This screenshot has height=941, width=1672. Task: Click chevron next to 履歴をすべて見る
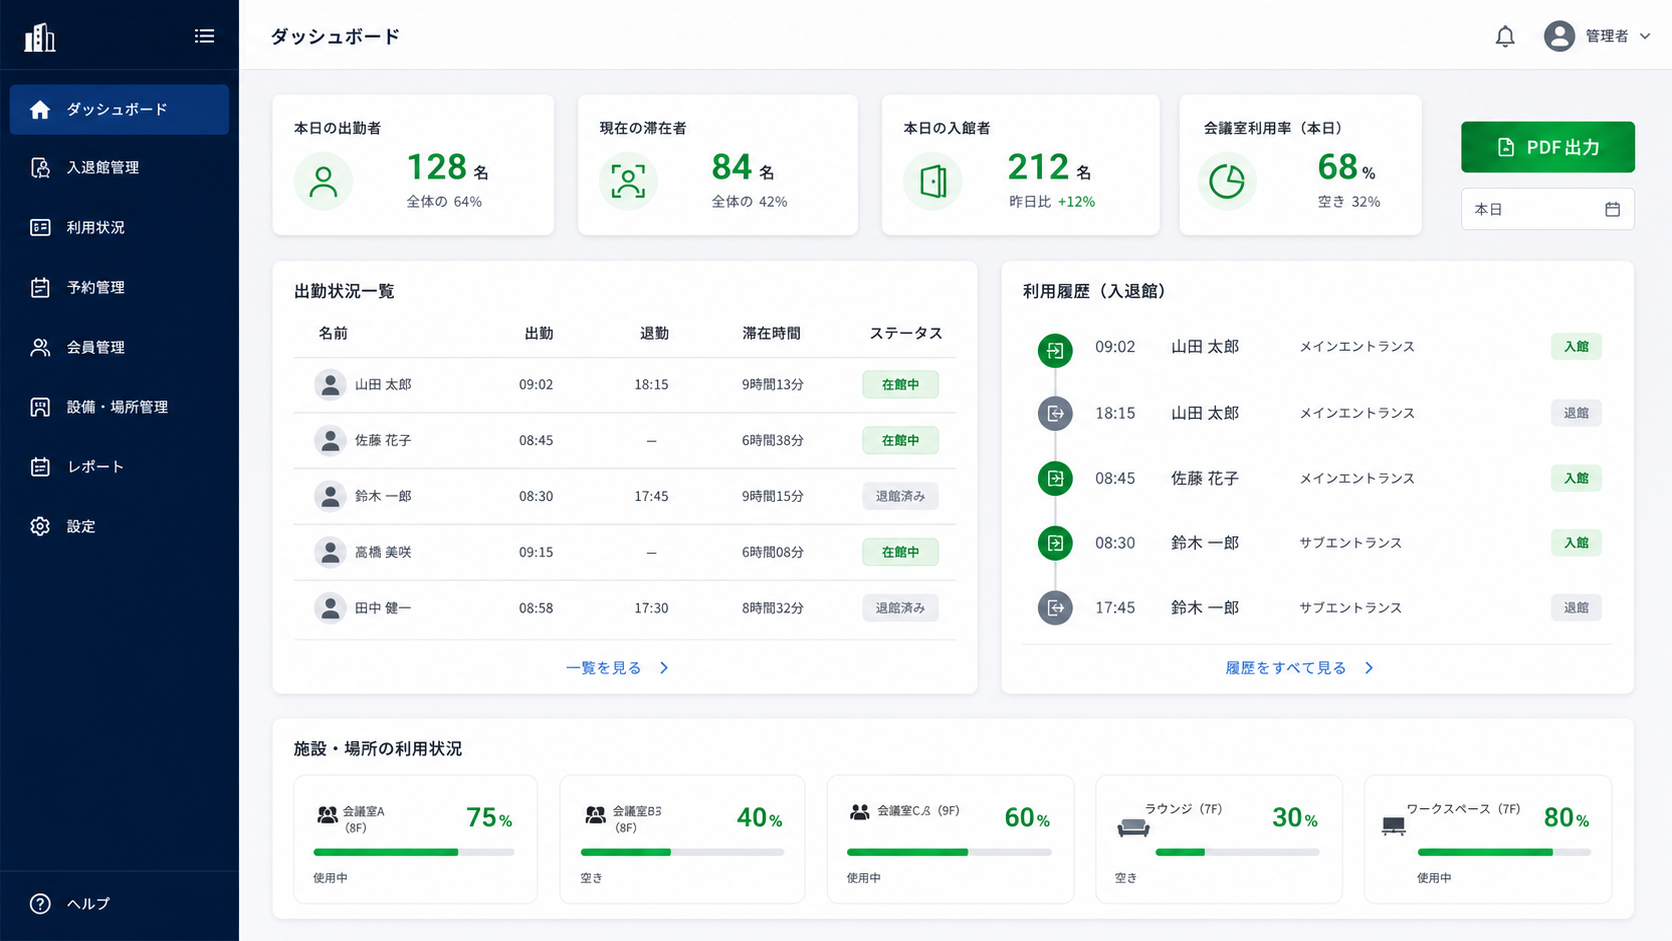(x=1369, y=668)
